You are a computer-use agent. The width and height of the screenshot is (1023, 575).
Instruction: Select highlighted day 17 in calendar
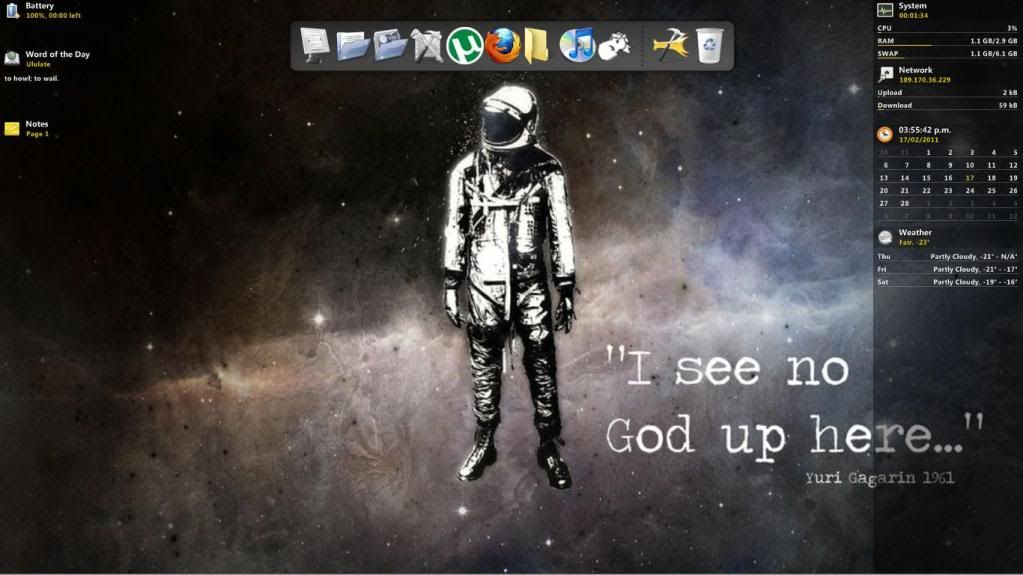pyautogui.click(x=970, y=178)
